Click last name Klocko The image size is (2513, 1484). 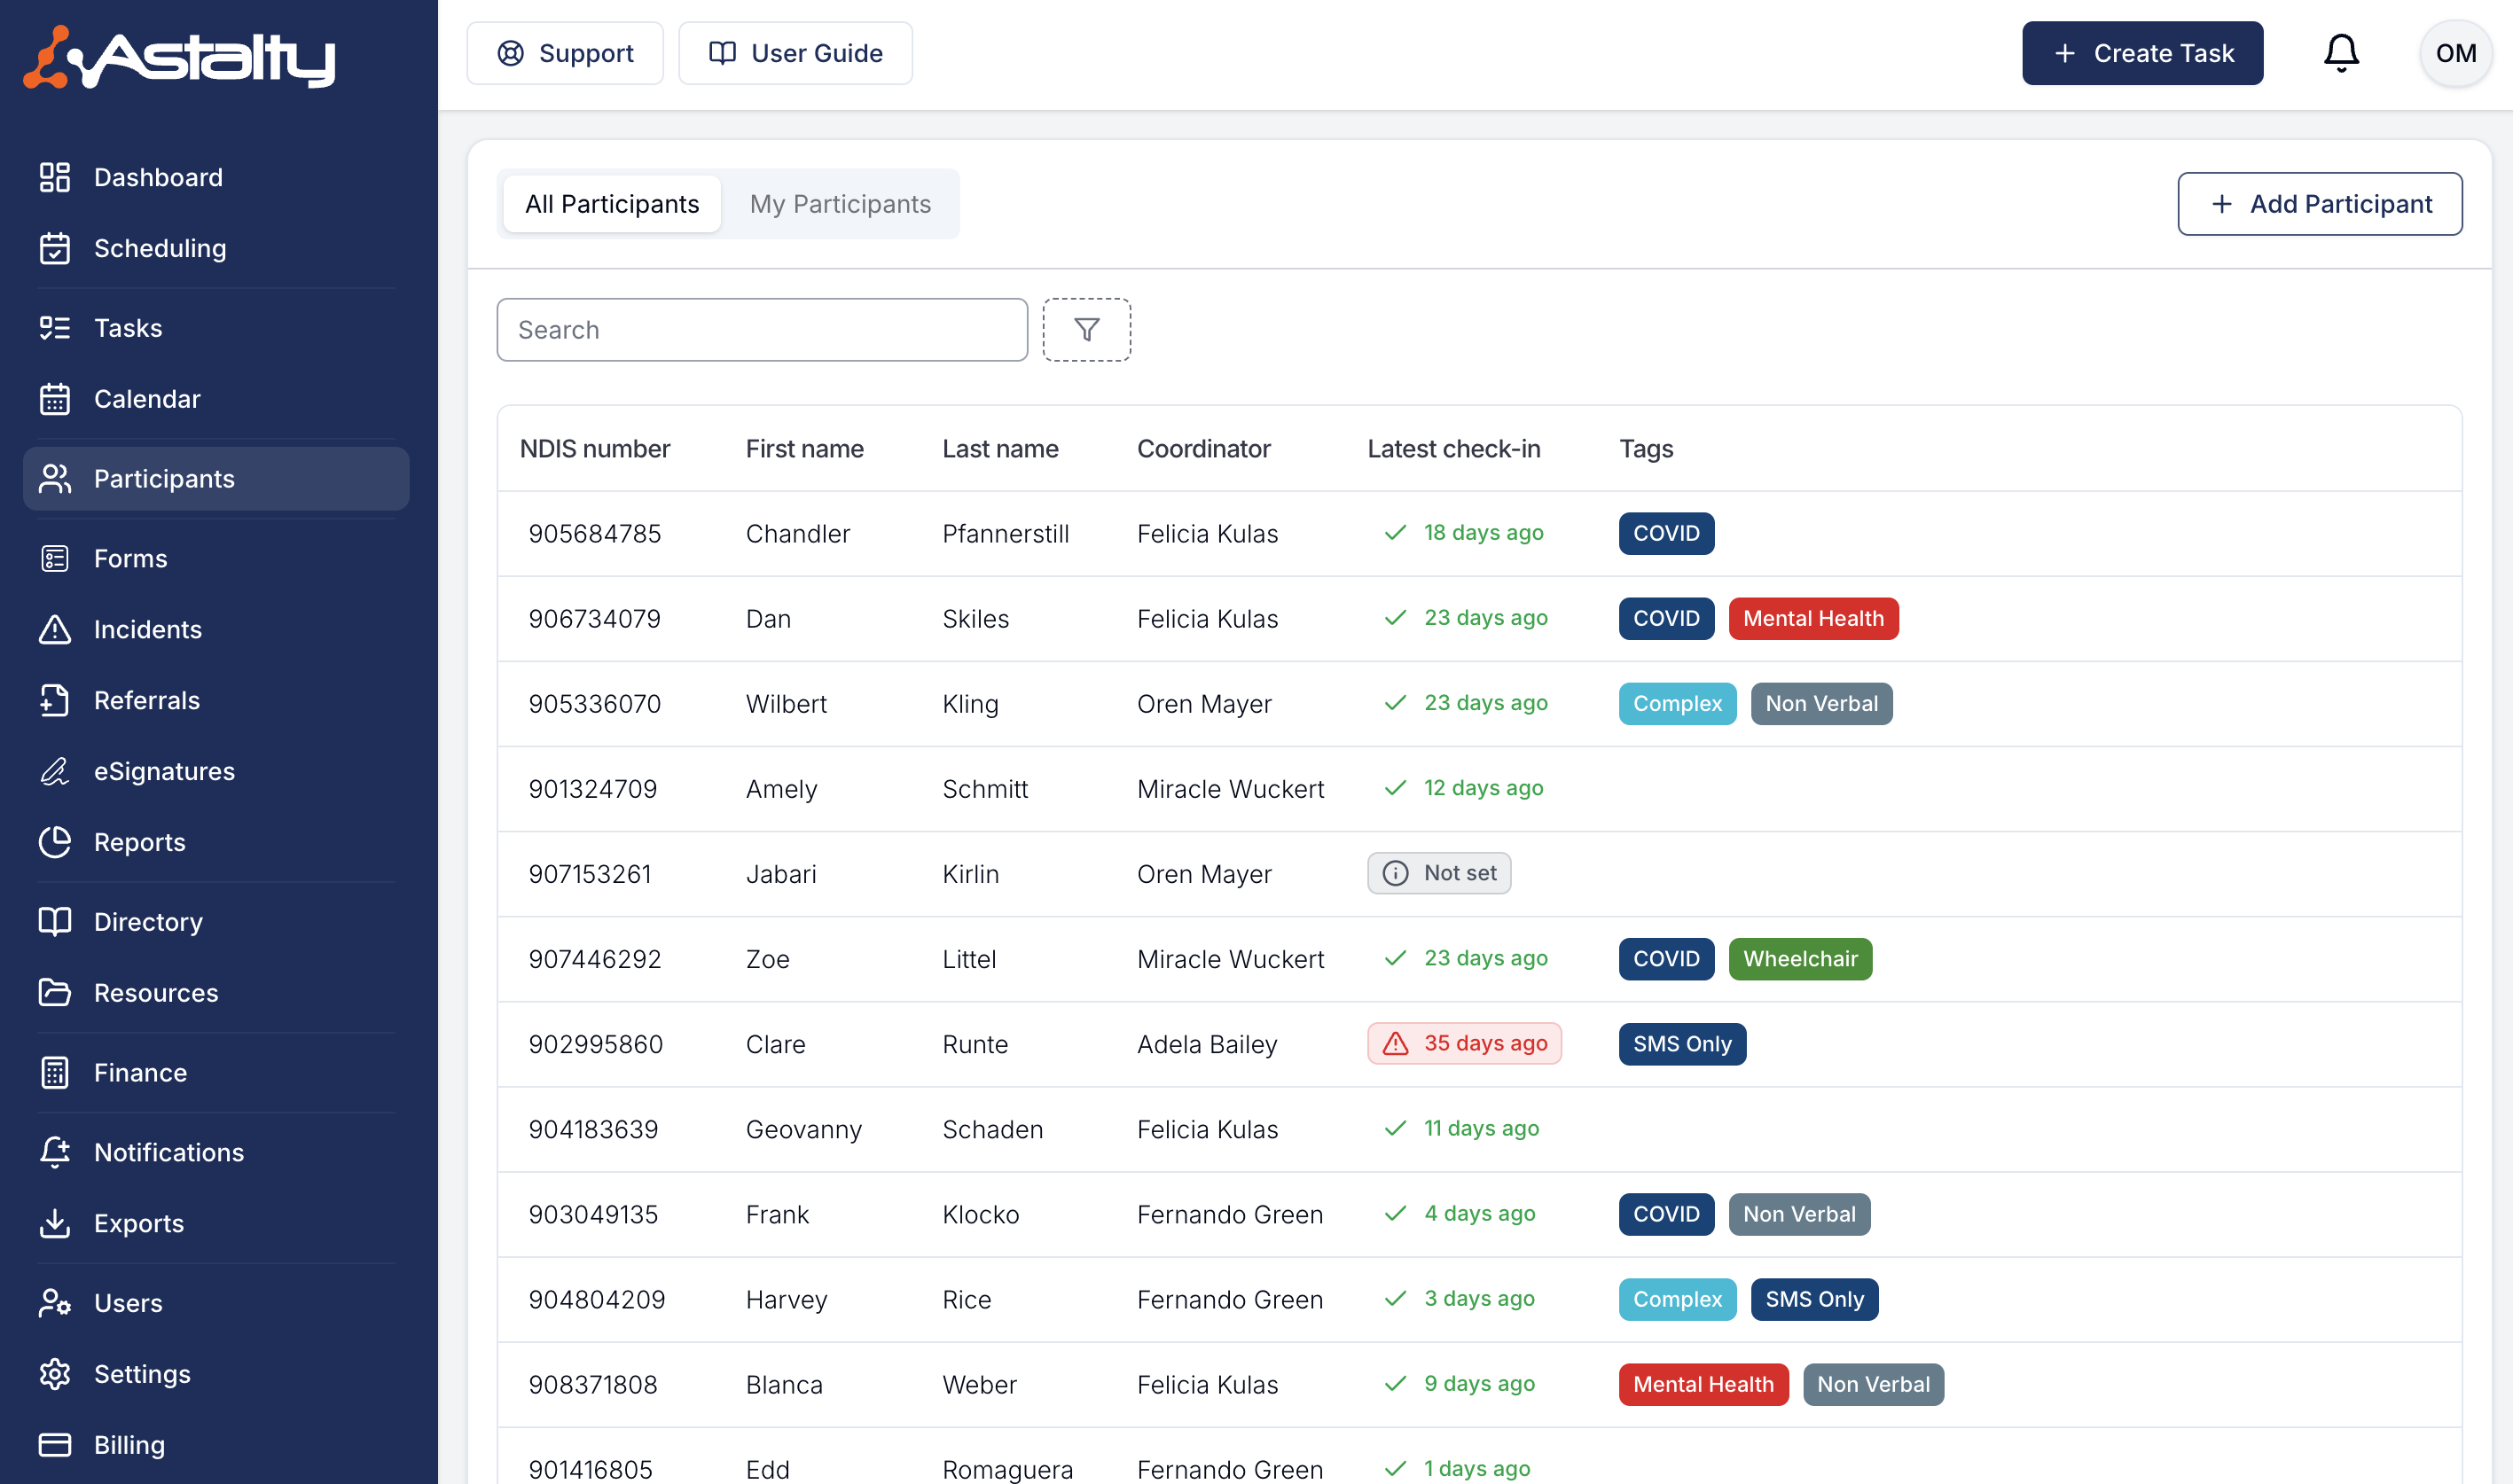[x=980, y=1214]
